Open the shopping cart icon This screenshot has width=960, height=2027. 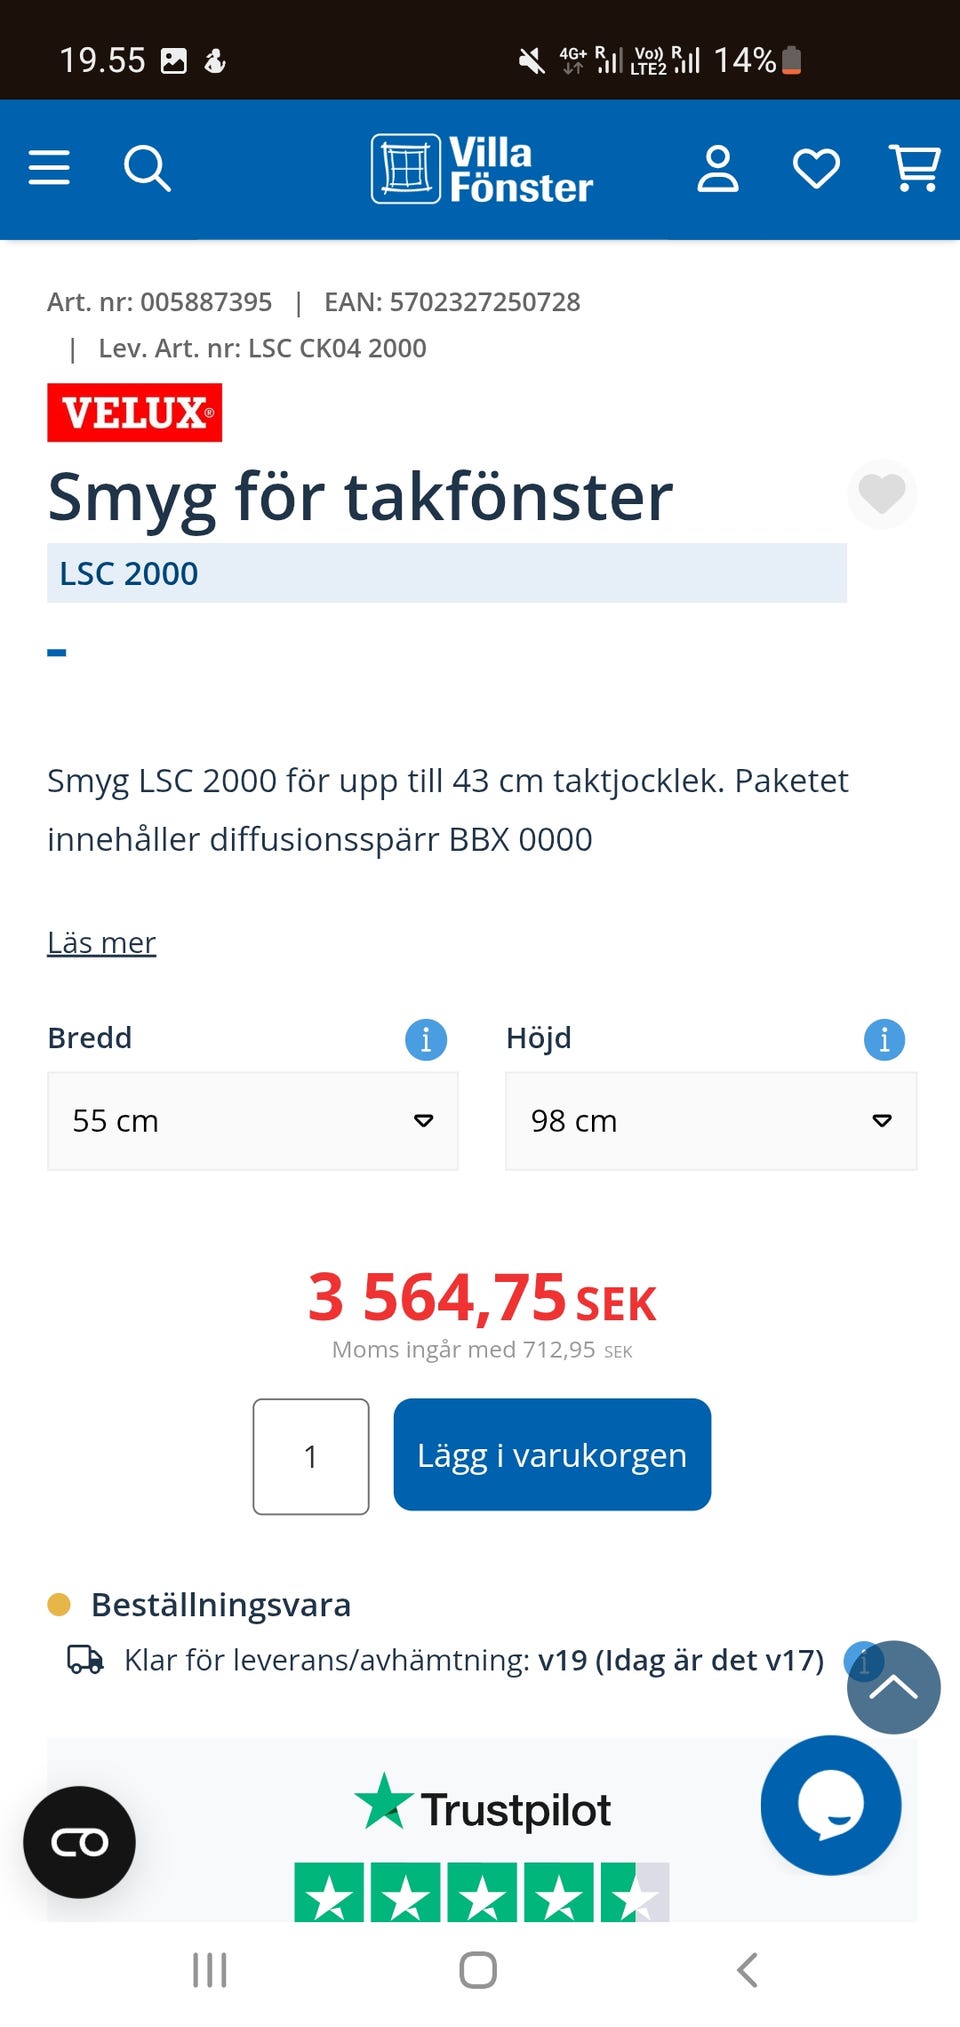coord(914,168)
